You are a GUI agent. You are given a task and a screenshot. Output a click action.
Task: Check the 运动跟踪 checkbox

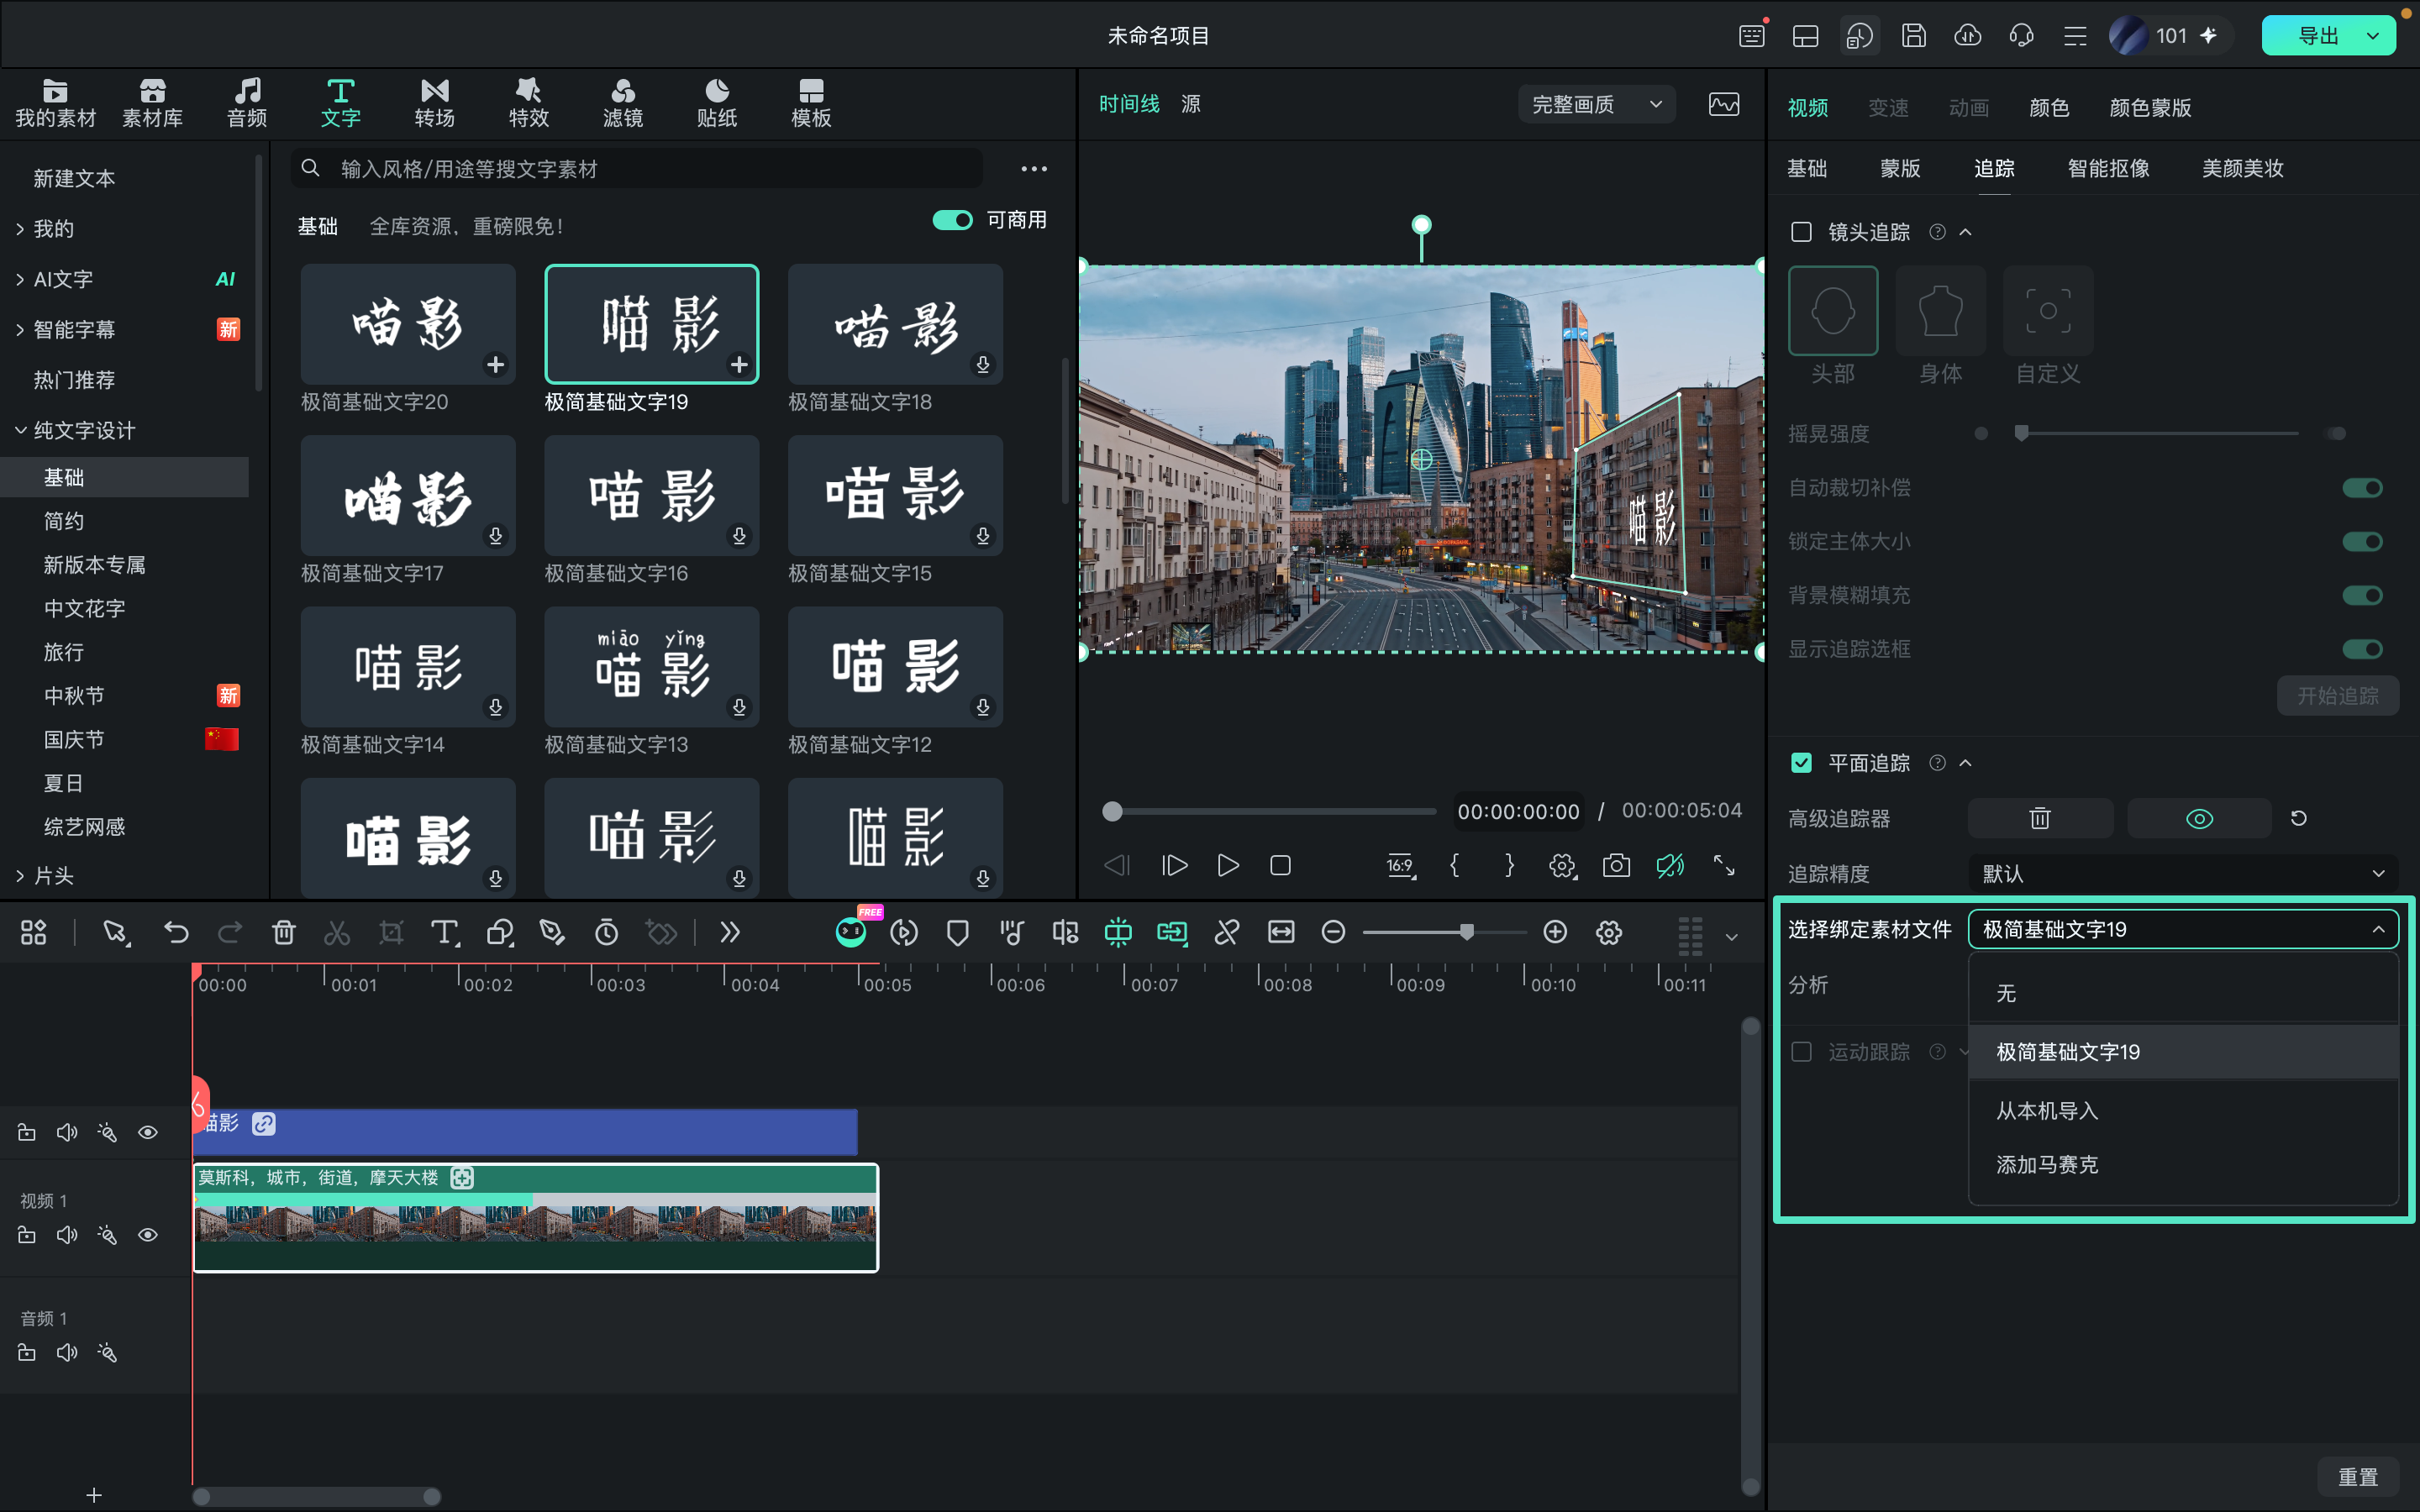[1801, 1052]
